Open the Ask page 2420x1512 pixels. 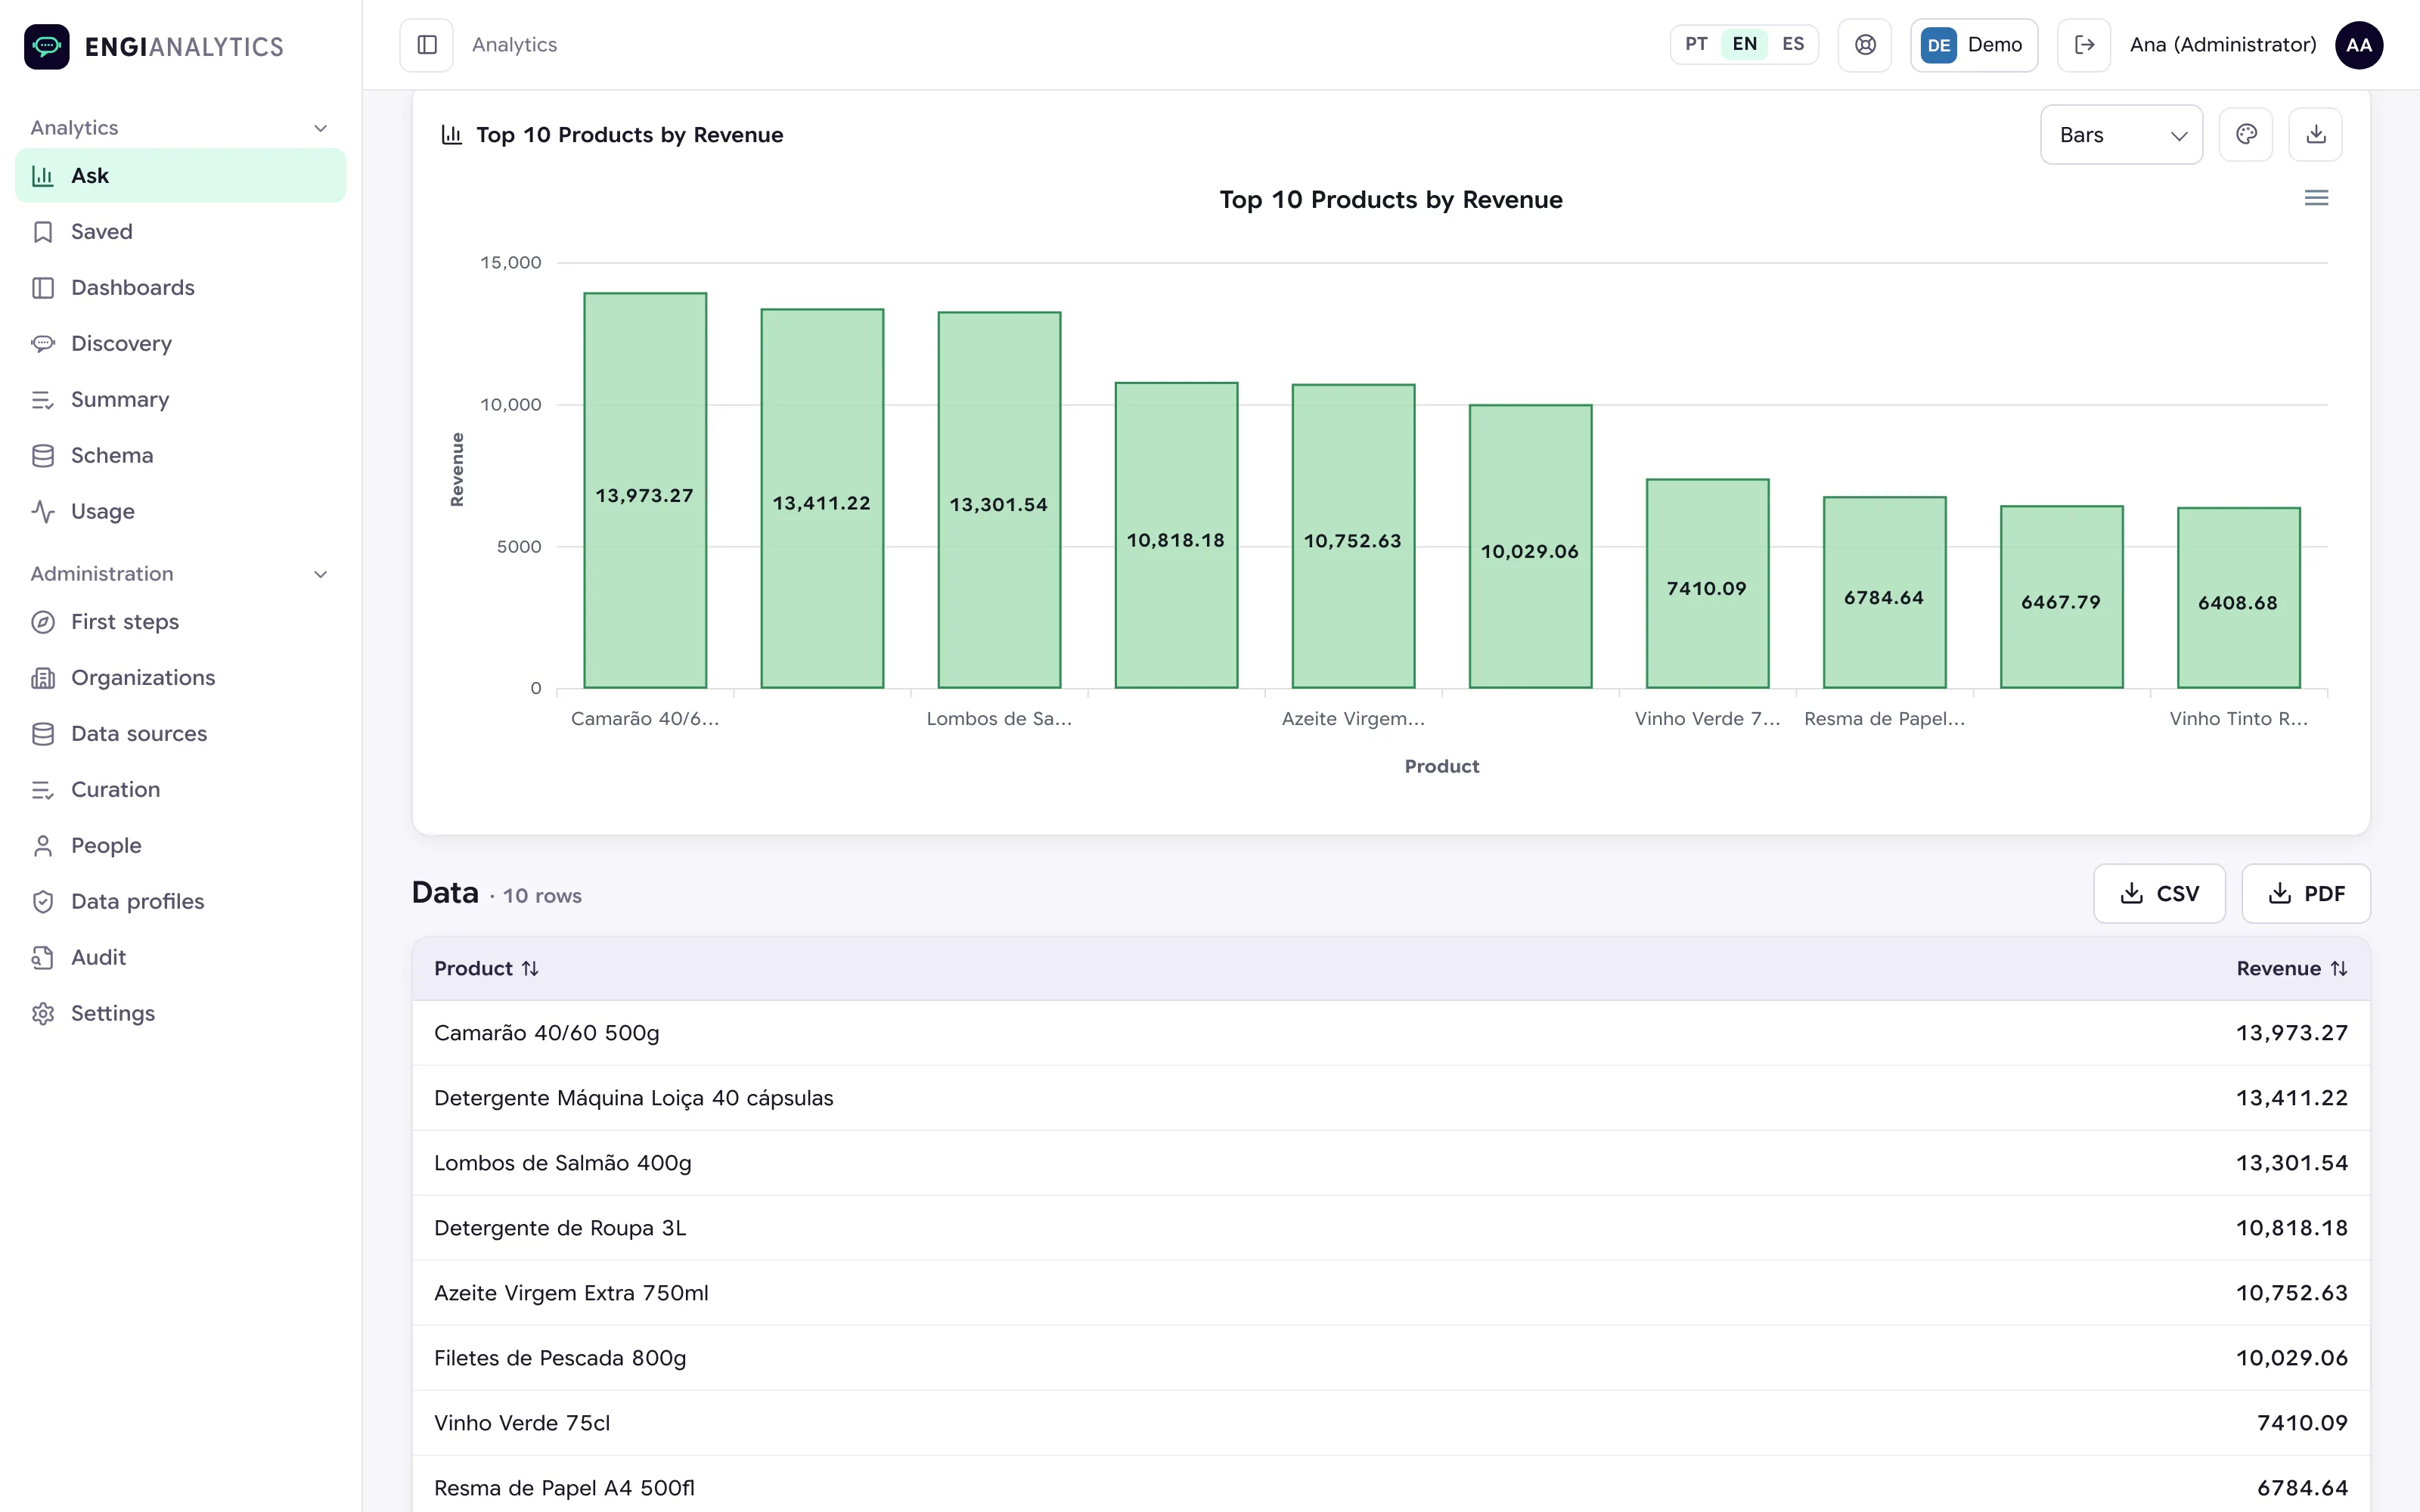pos(180,176)
